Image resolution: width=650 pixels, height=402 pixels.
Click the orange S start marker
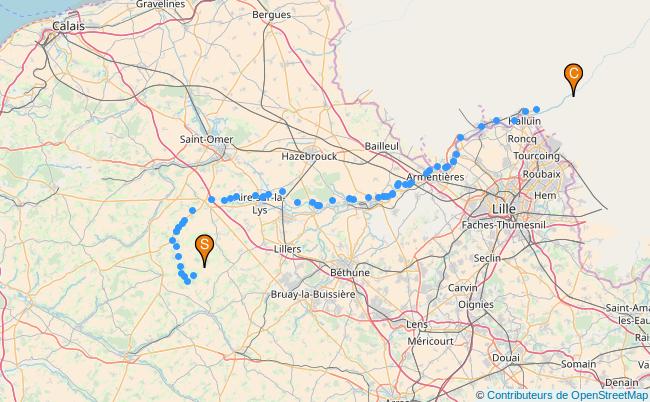(x=204, y=250)
